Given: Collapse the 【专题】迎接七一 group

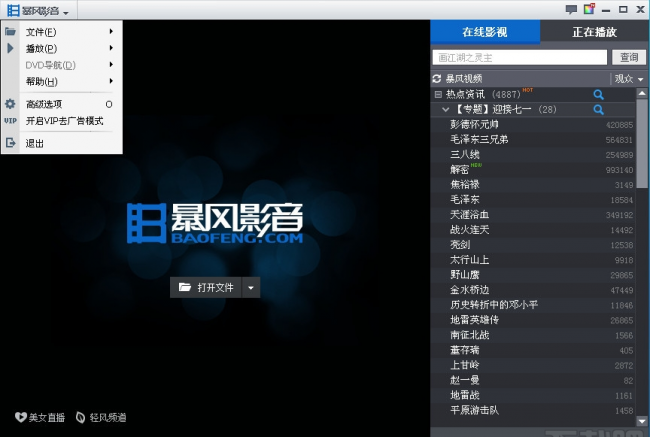Looking at the screenshot, I should click(446, 109).
